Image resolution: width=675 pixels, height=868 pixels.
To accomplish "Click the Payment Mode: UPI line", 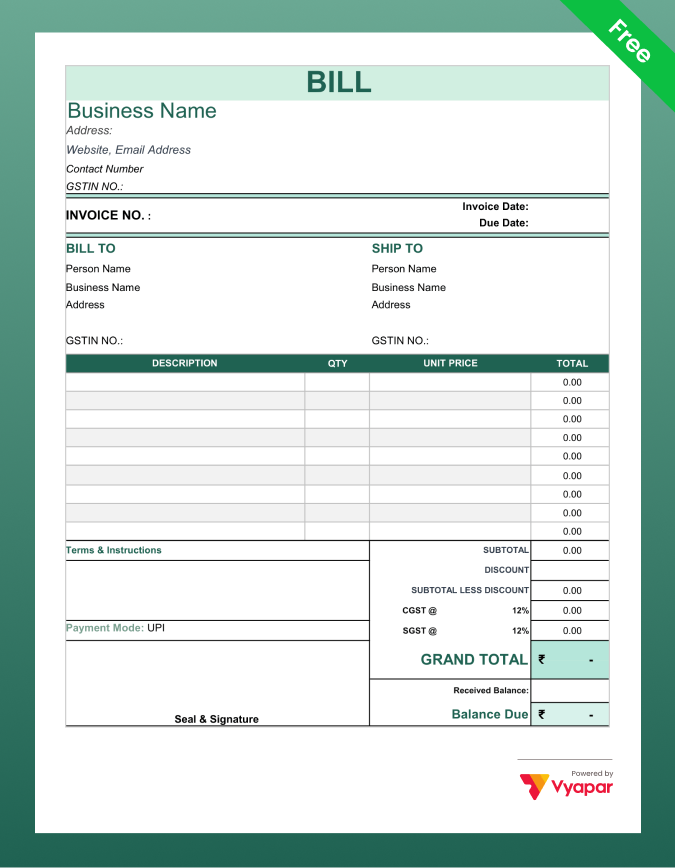I will 115,628.
